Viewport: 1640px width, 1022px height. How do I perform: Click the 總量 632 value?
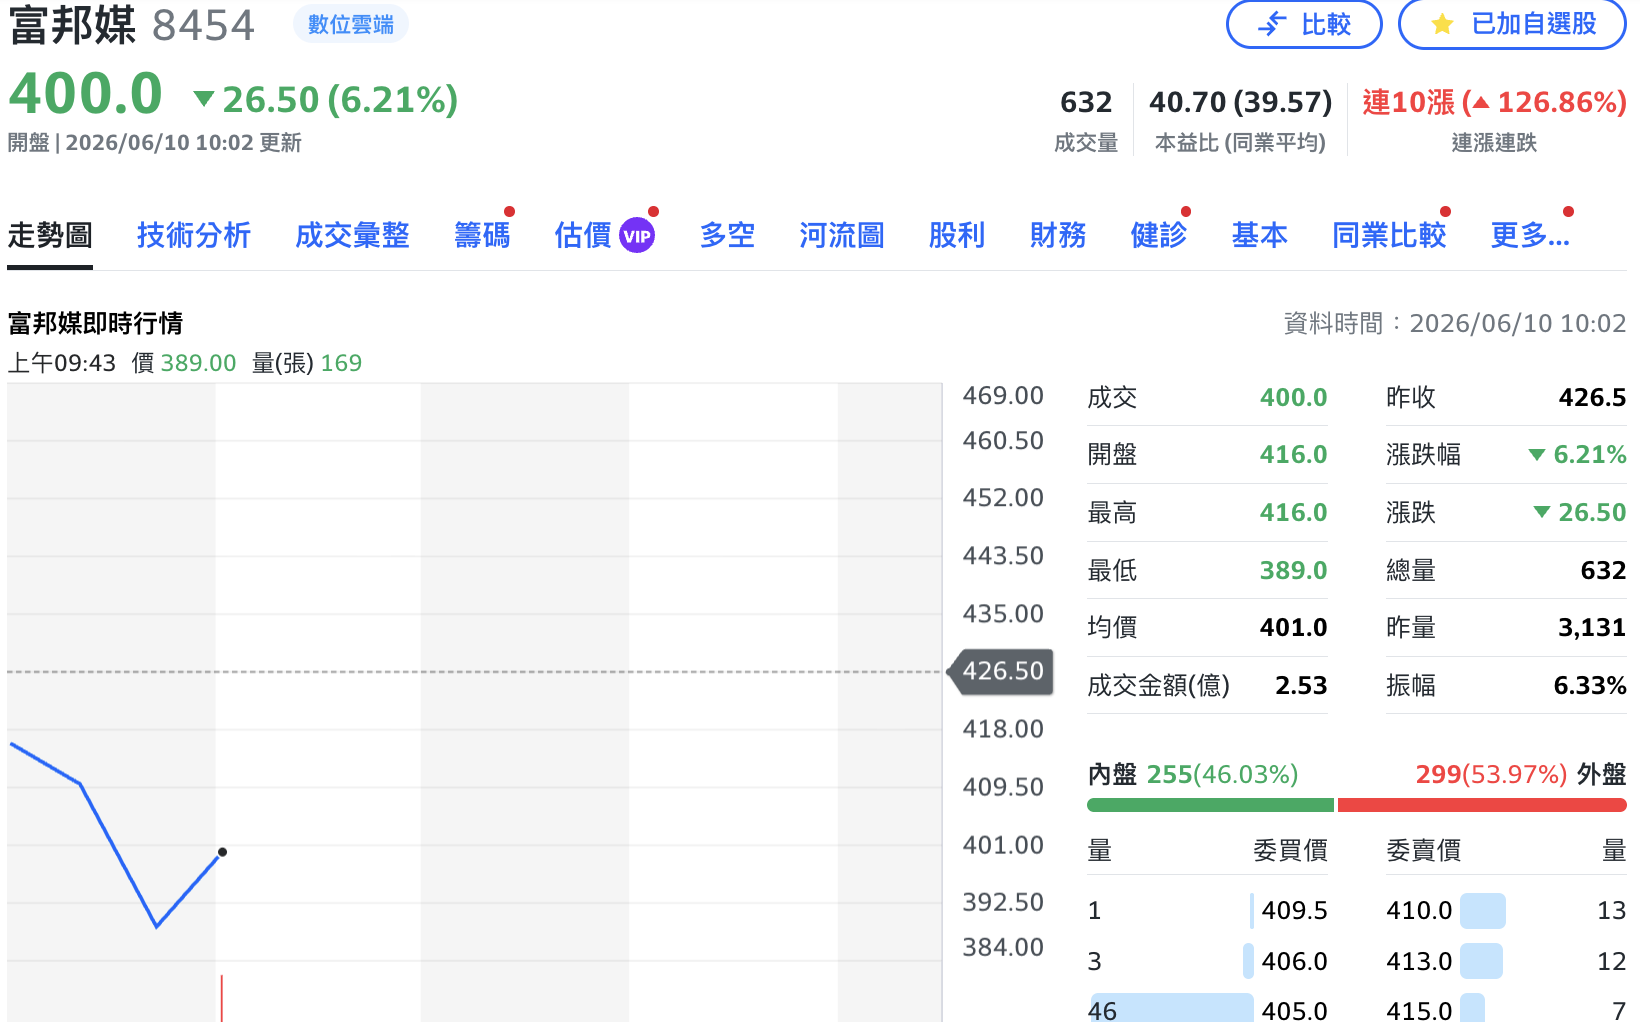coord(1603,571)
